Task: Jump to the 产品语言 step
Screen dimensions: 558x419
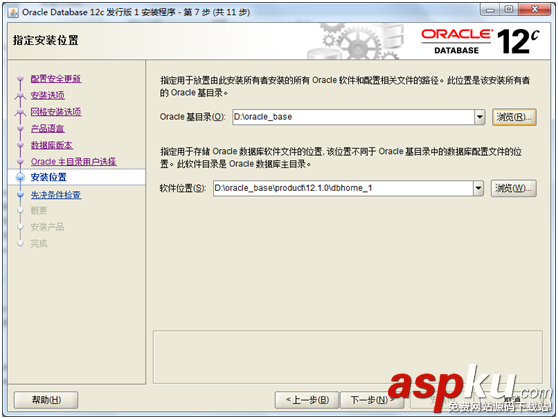Action: click(x=48, y=128)
